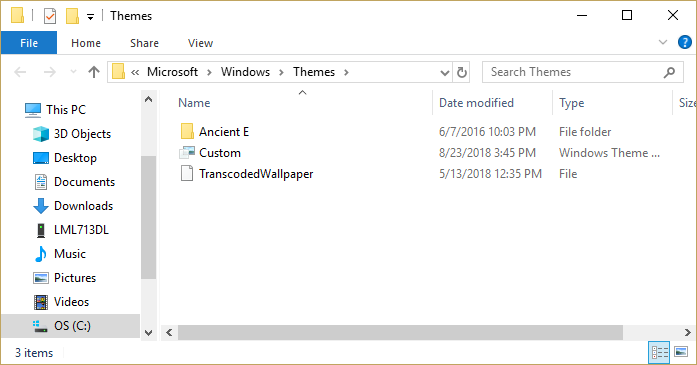Screen dimensions: 697x365
Task: Switch to large icons view button
Action: tap(681, 353)
